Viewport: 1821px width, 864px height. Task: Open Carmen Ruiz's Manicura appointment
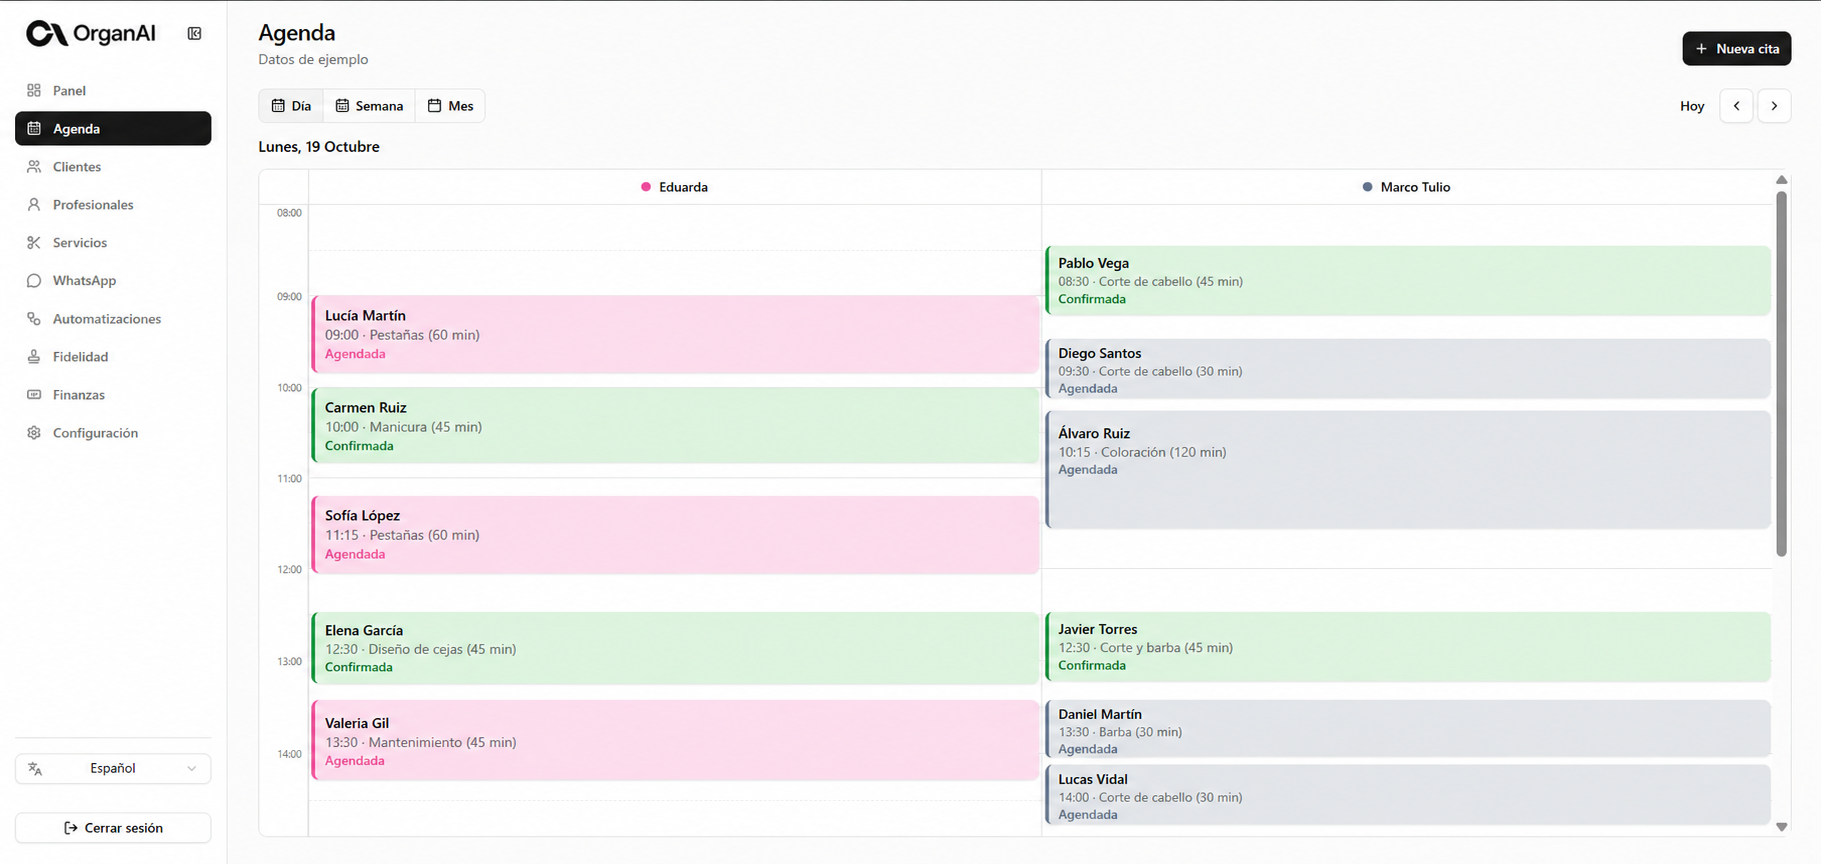(675, 425)
